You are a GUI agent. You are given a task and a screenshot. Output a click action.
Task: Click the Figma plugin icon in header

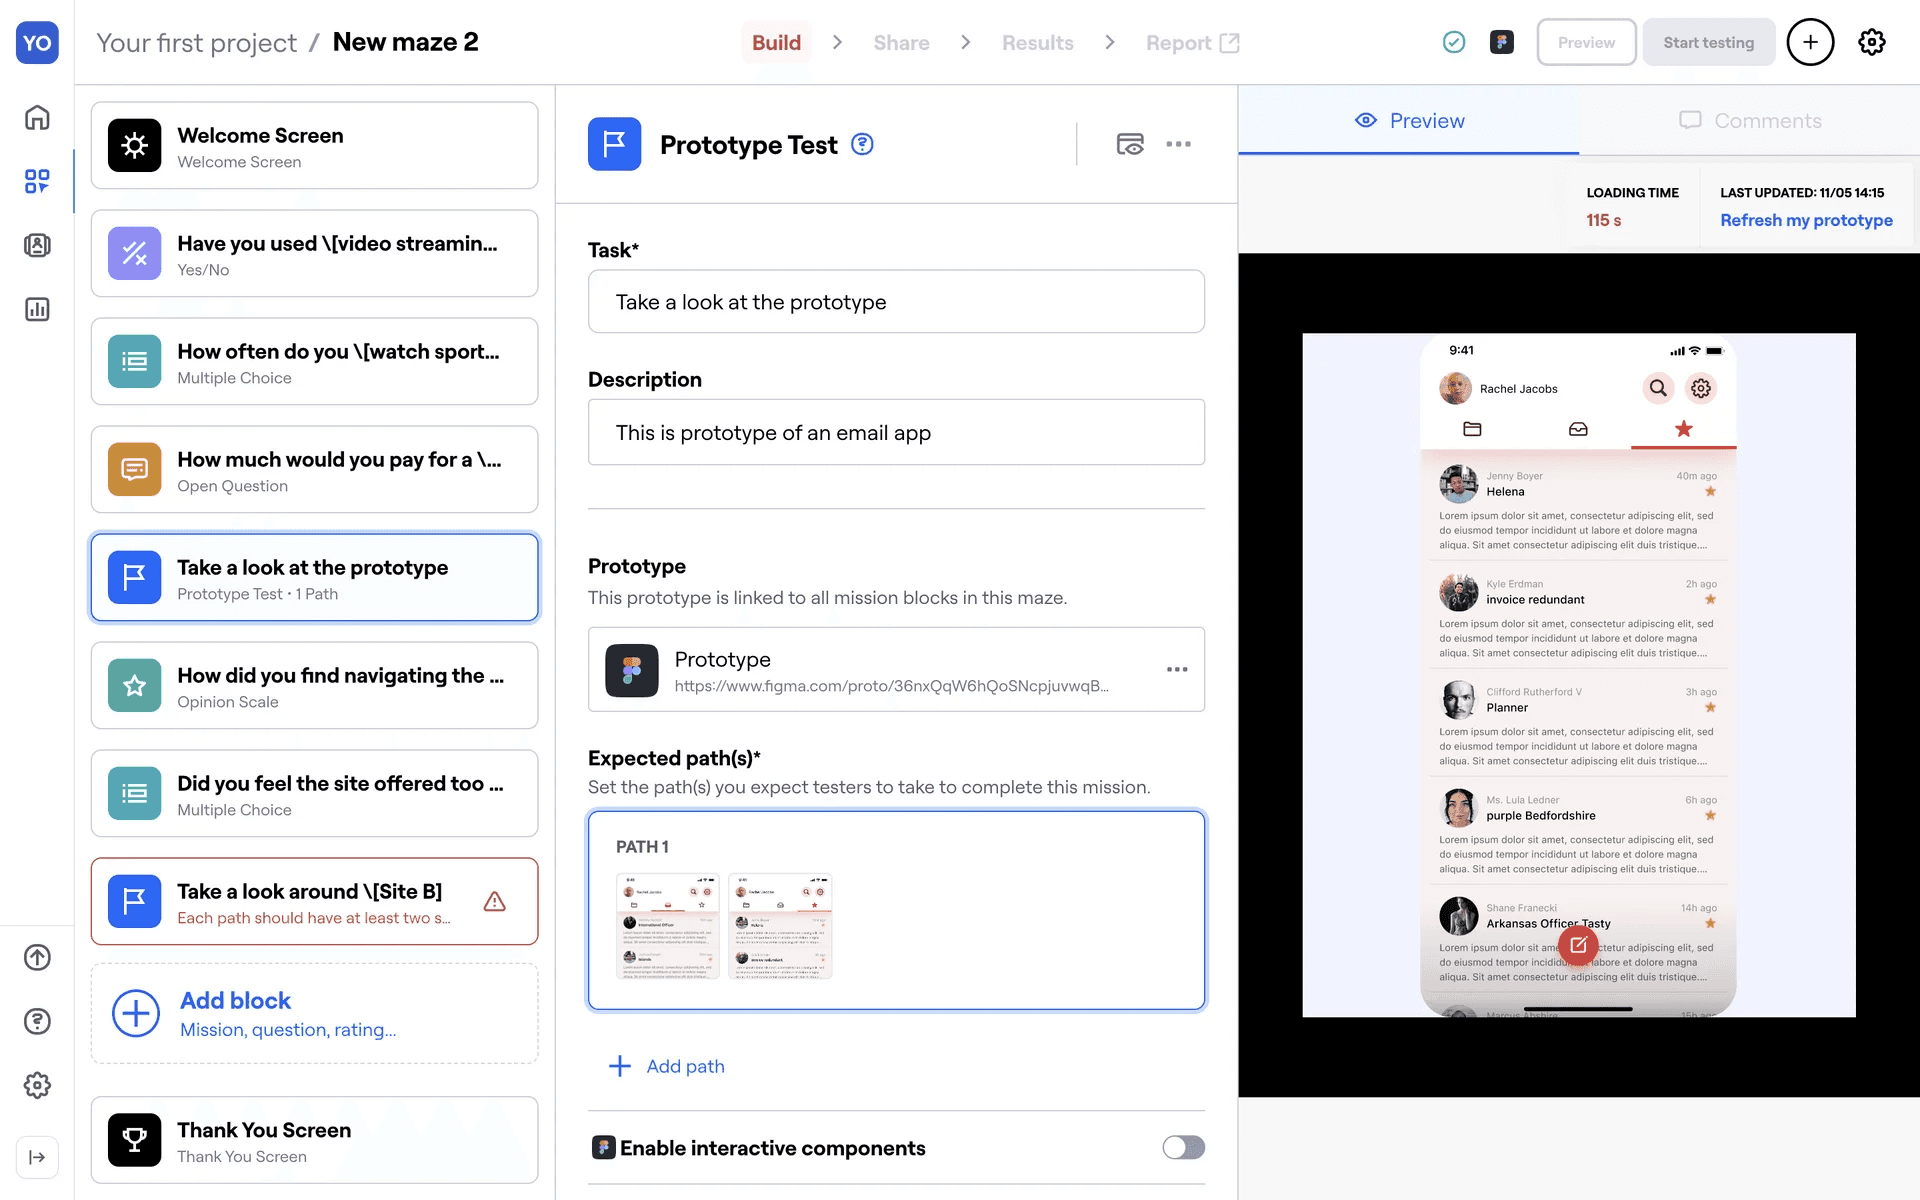point(1501,42)
